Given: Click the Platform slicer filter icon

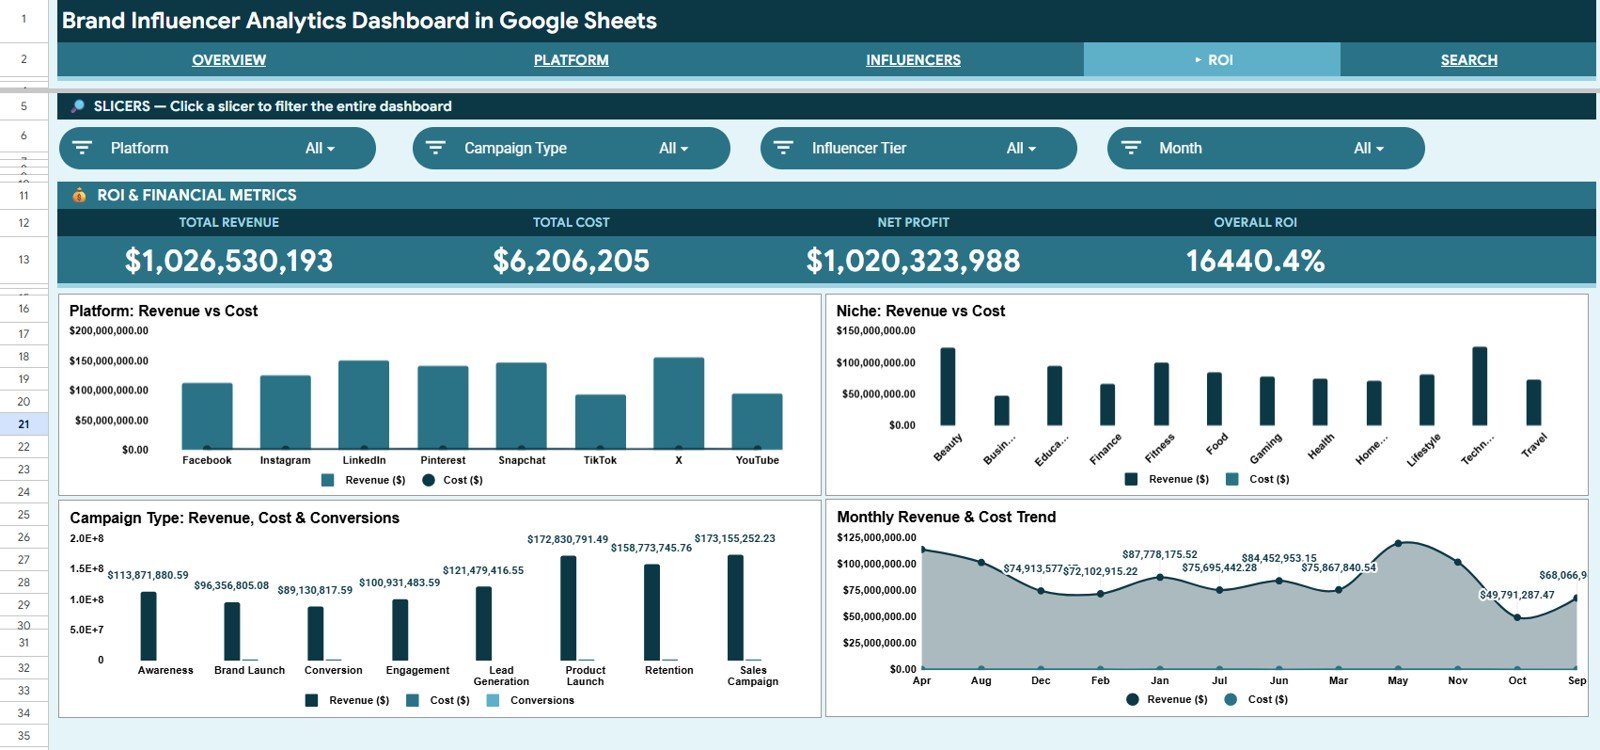Looking at the screenshot, I should pos(83,148).
